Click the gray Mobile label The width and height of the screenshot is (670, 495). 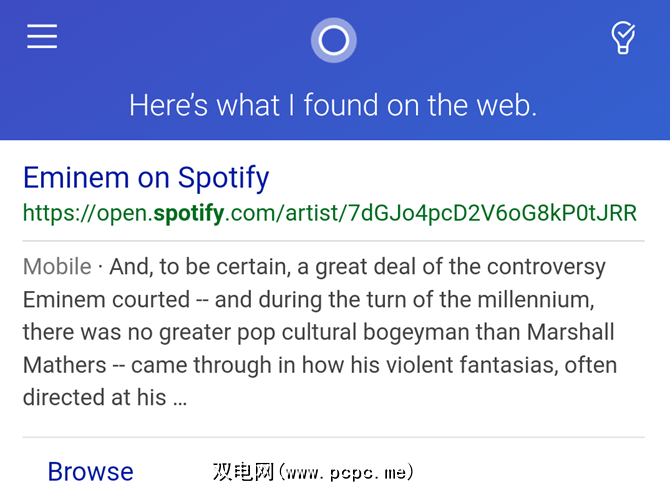(57, 267)
